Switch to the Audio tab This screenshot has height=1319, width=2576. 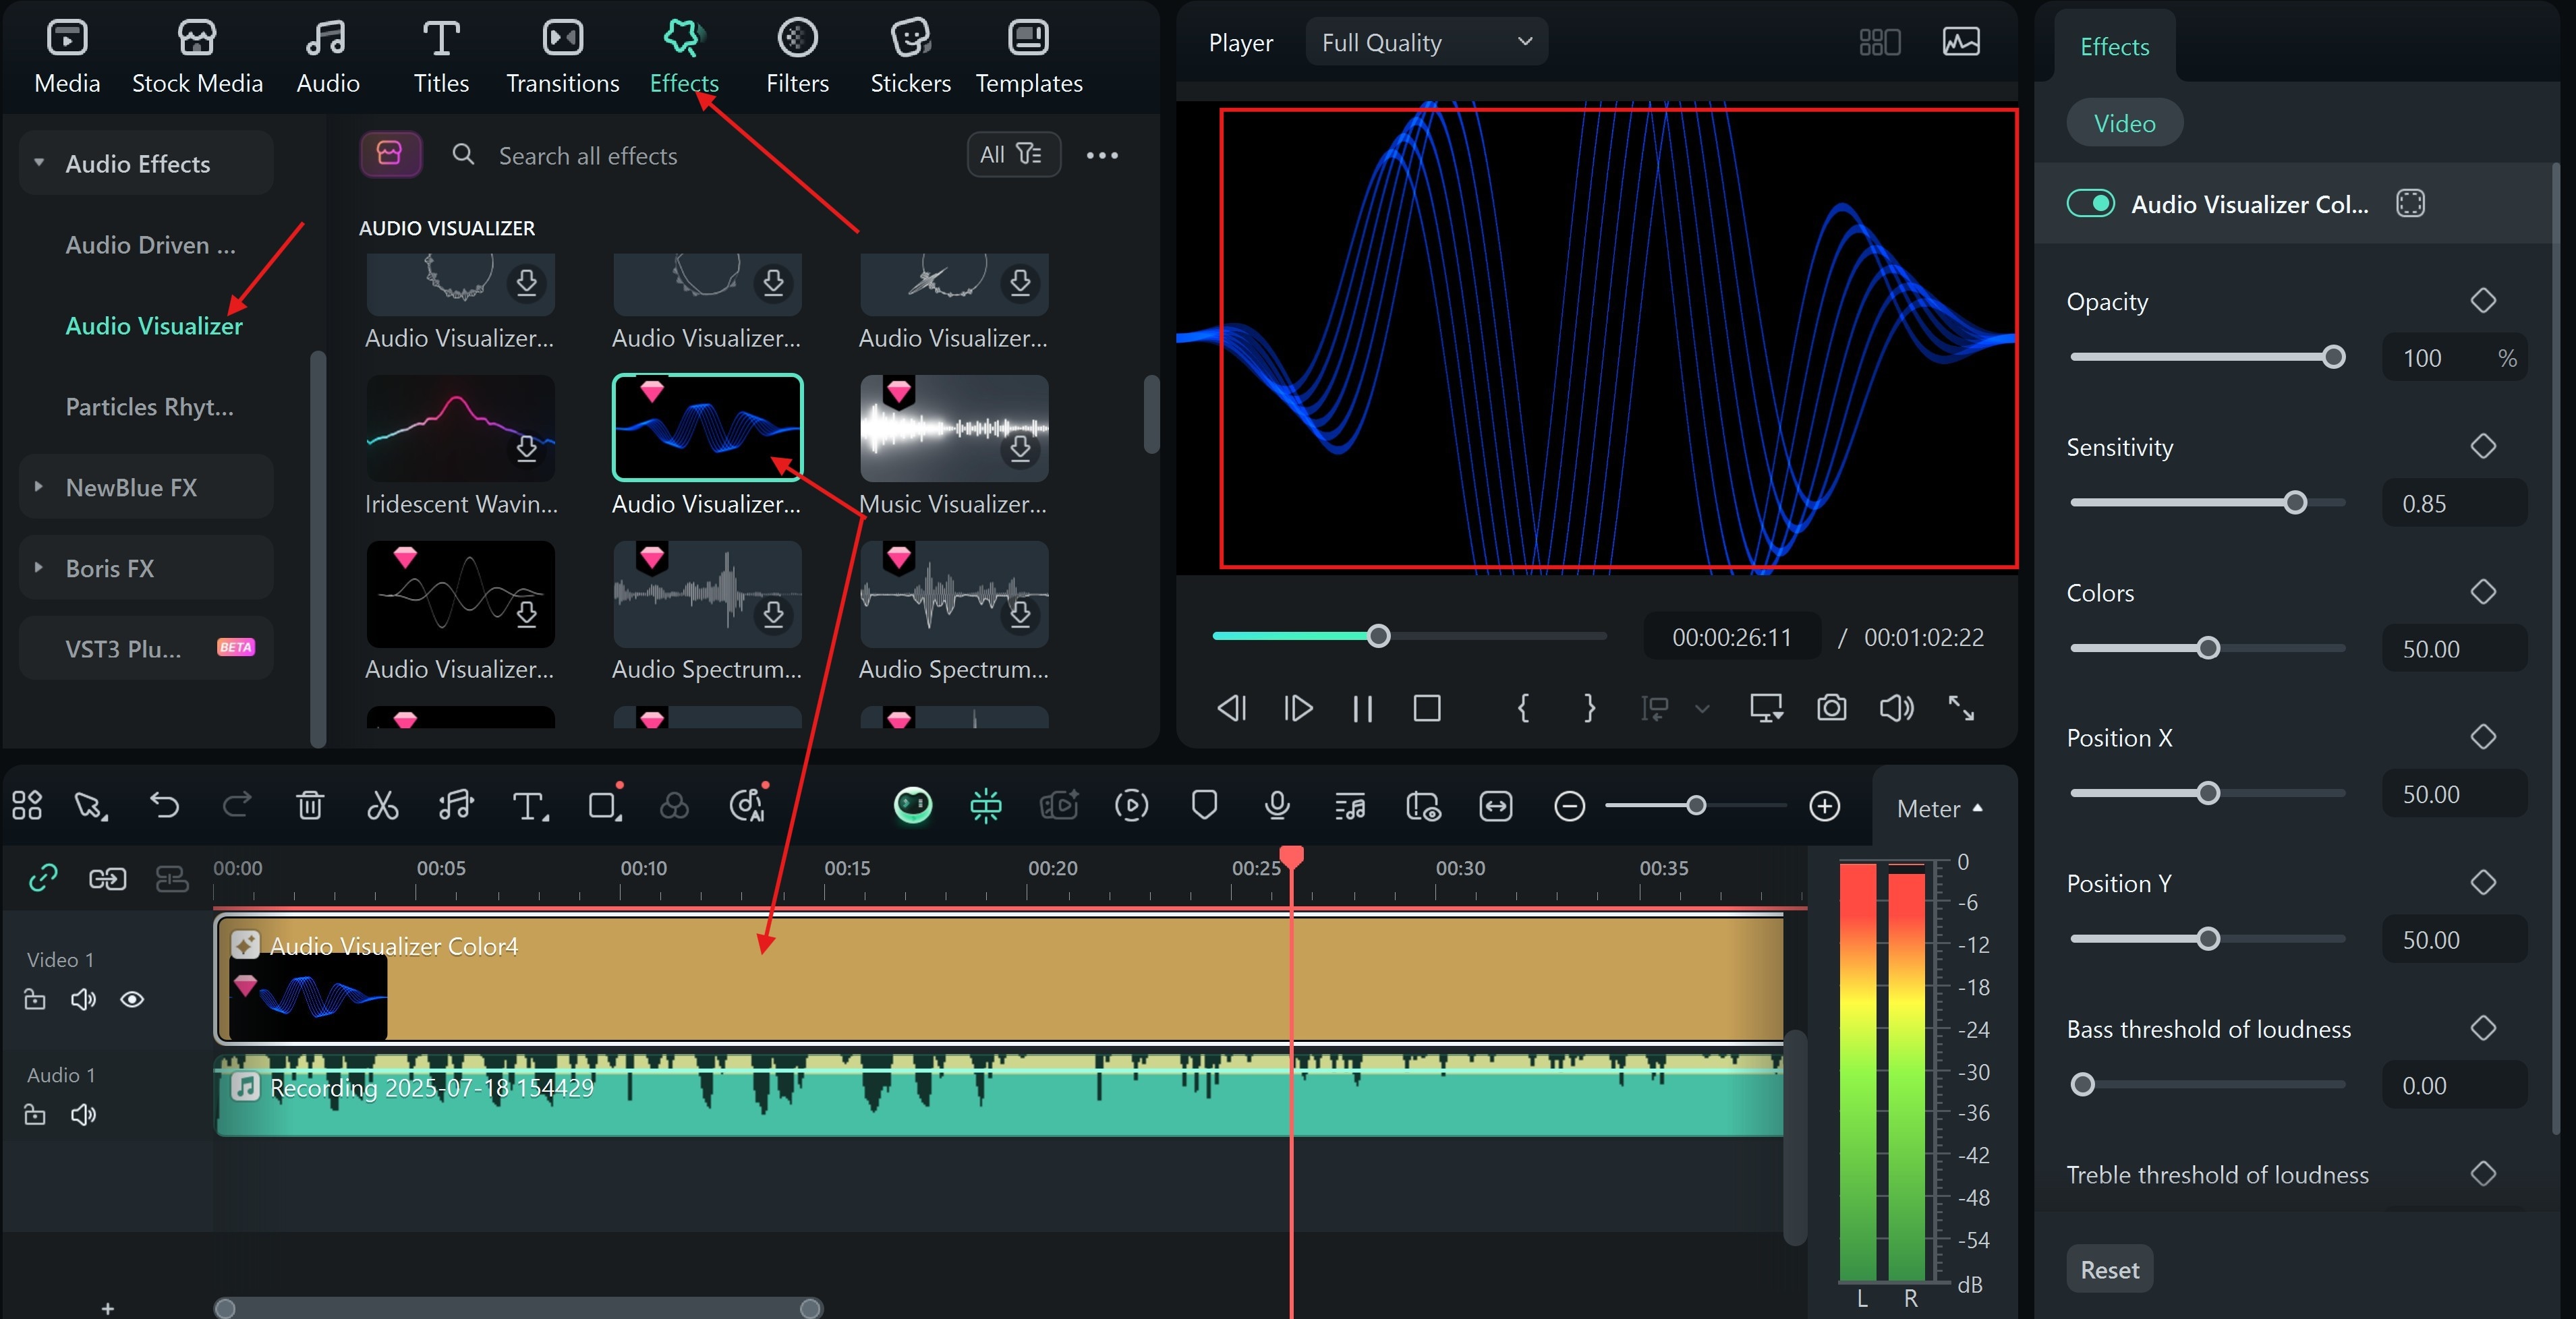click(327, 57)
